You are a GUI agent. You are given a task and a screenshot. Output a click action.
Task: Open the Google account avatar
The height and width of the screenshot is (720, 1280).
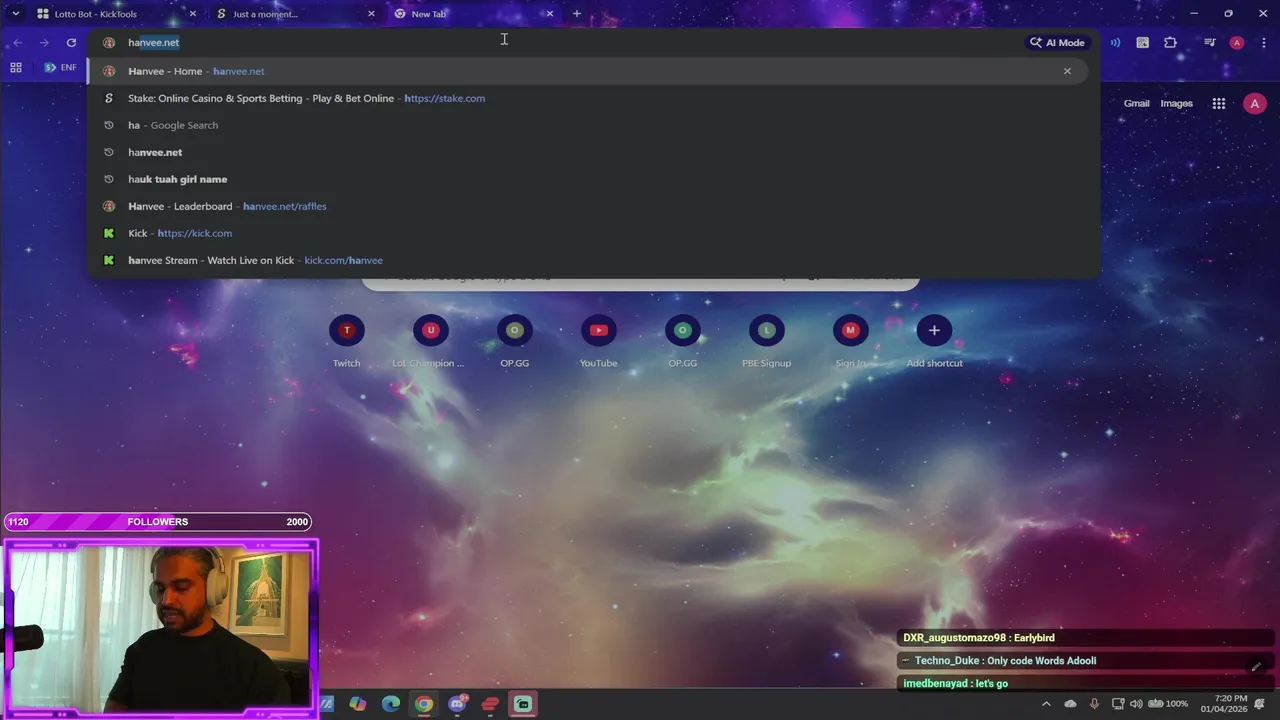[1254, 103]
